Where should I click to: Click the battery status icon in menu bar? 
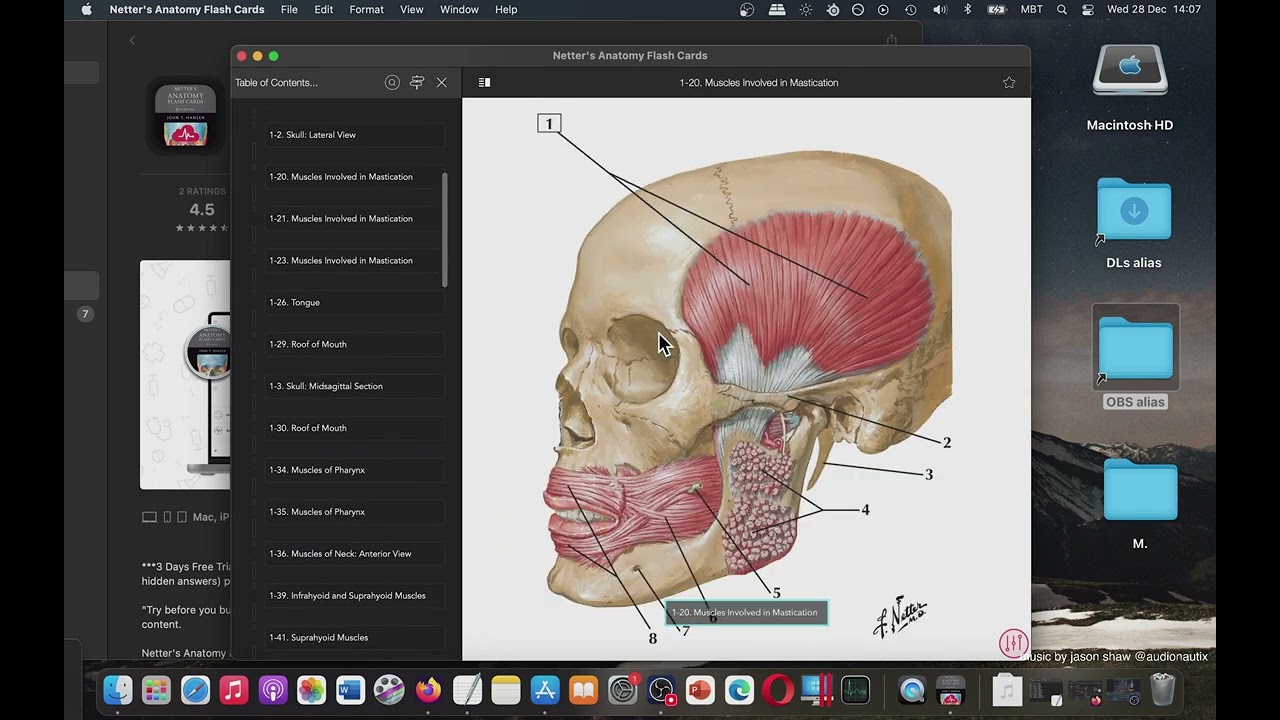click(997, 10)
